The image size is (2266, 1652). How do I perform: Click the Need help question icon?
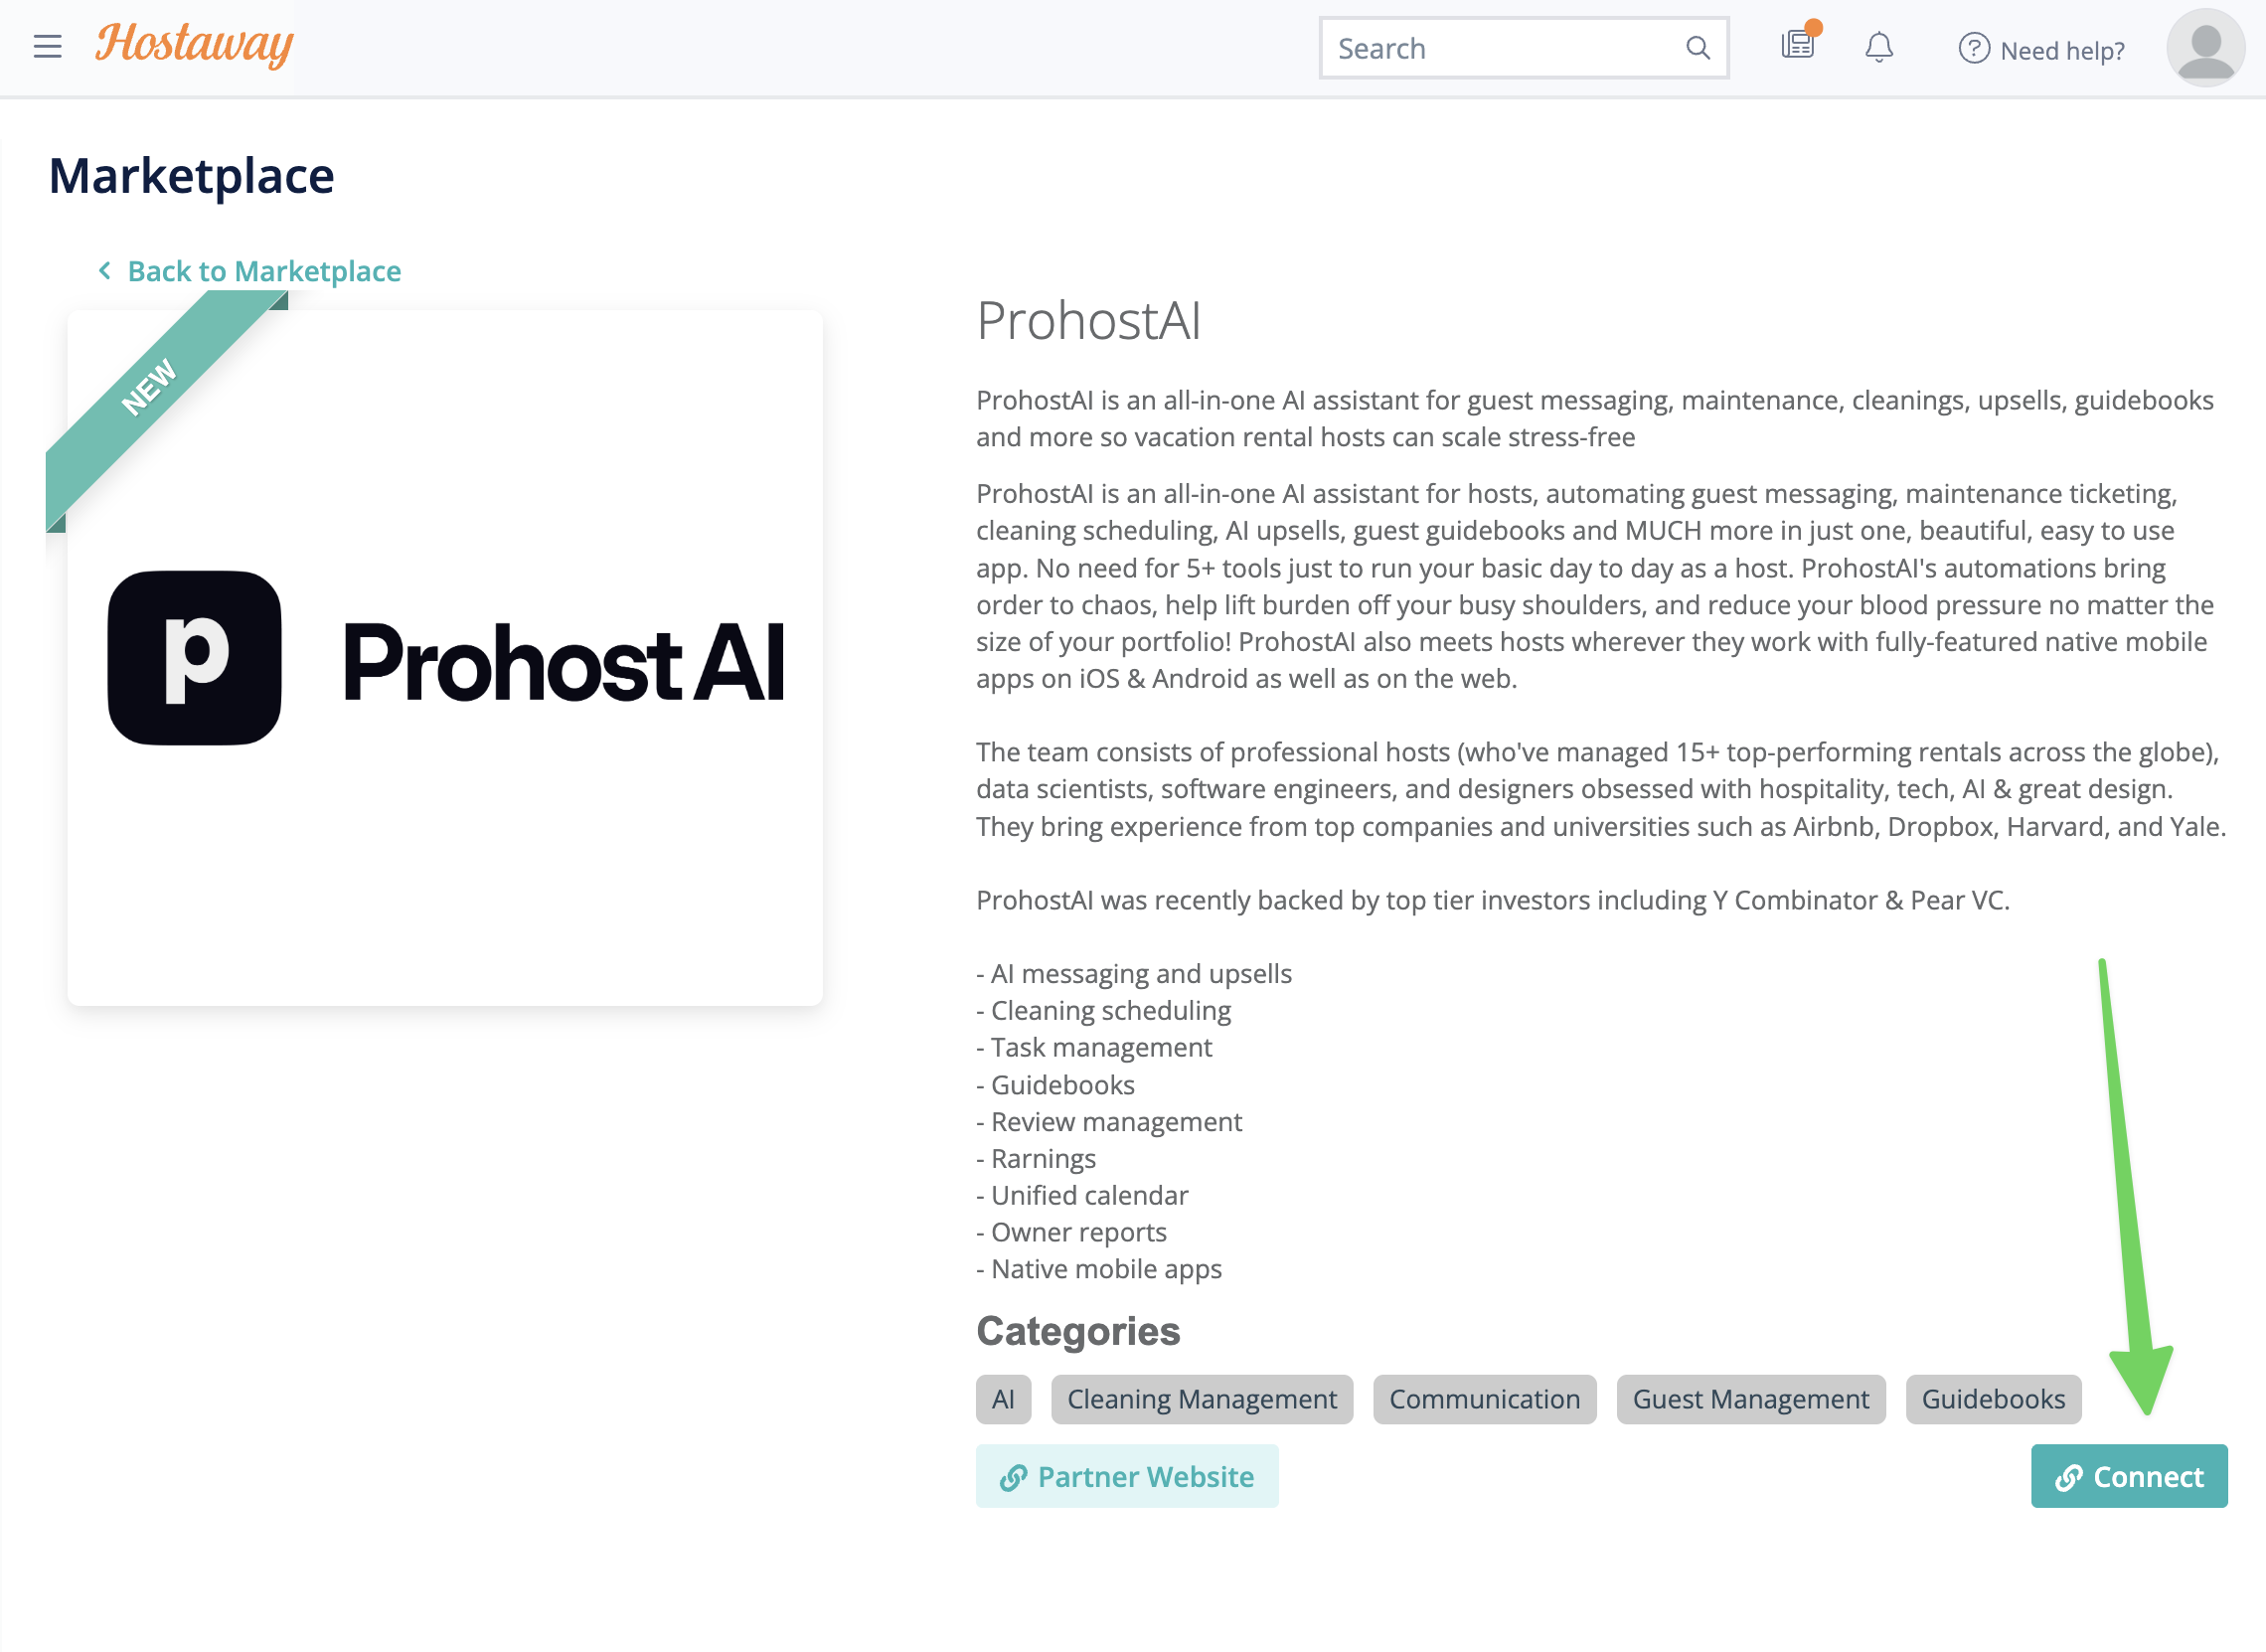tap(1973, 48)
